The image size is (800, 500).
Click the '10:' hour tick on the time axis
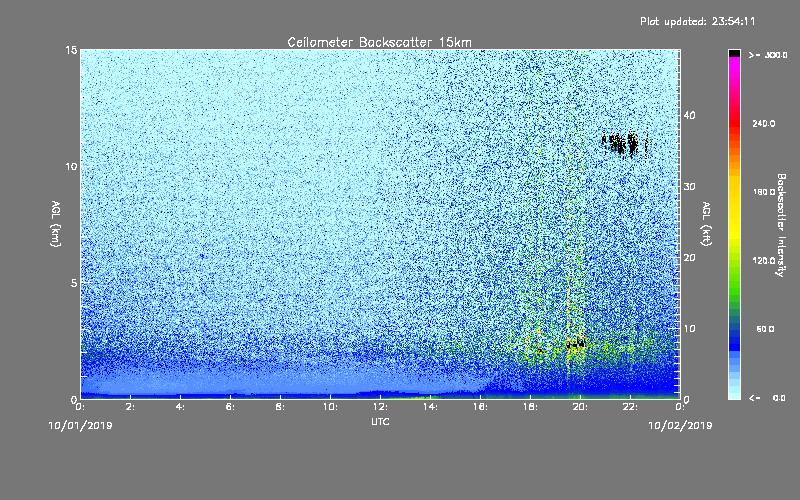[x=330, y=407]
